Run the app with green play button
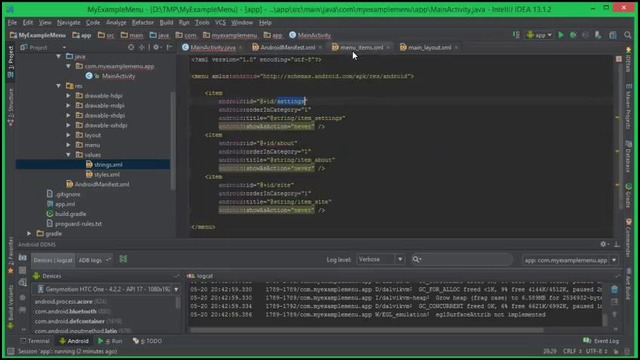Viewport: 640px width, 360px height. click(x=561, y=35)
